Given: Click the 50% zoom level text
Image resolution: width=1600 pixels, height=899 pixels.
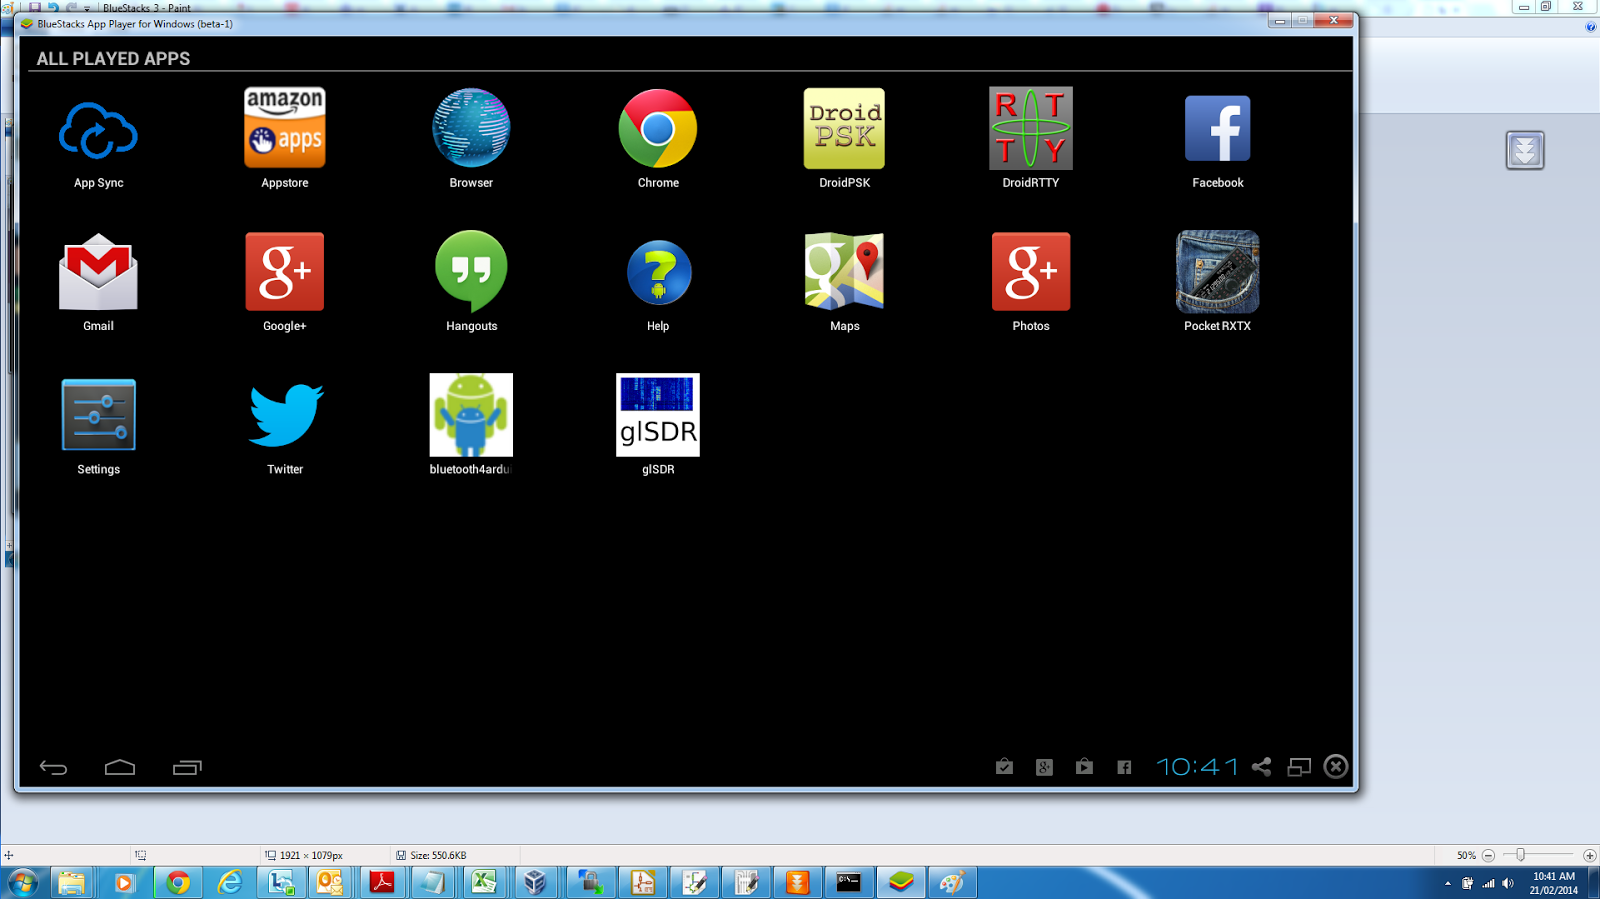Looking at the screenshot, I should click(x=1466, y=855).
